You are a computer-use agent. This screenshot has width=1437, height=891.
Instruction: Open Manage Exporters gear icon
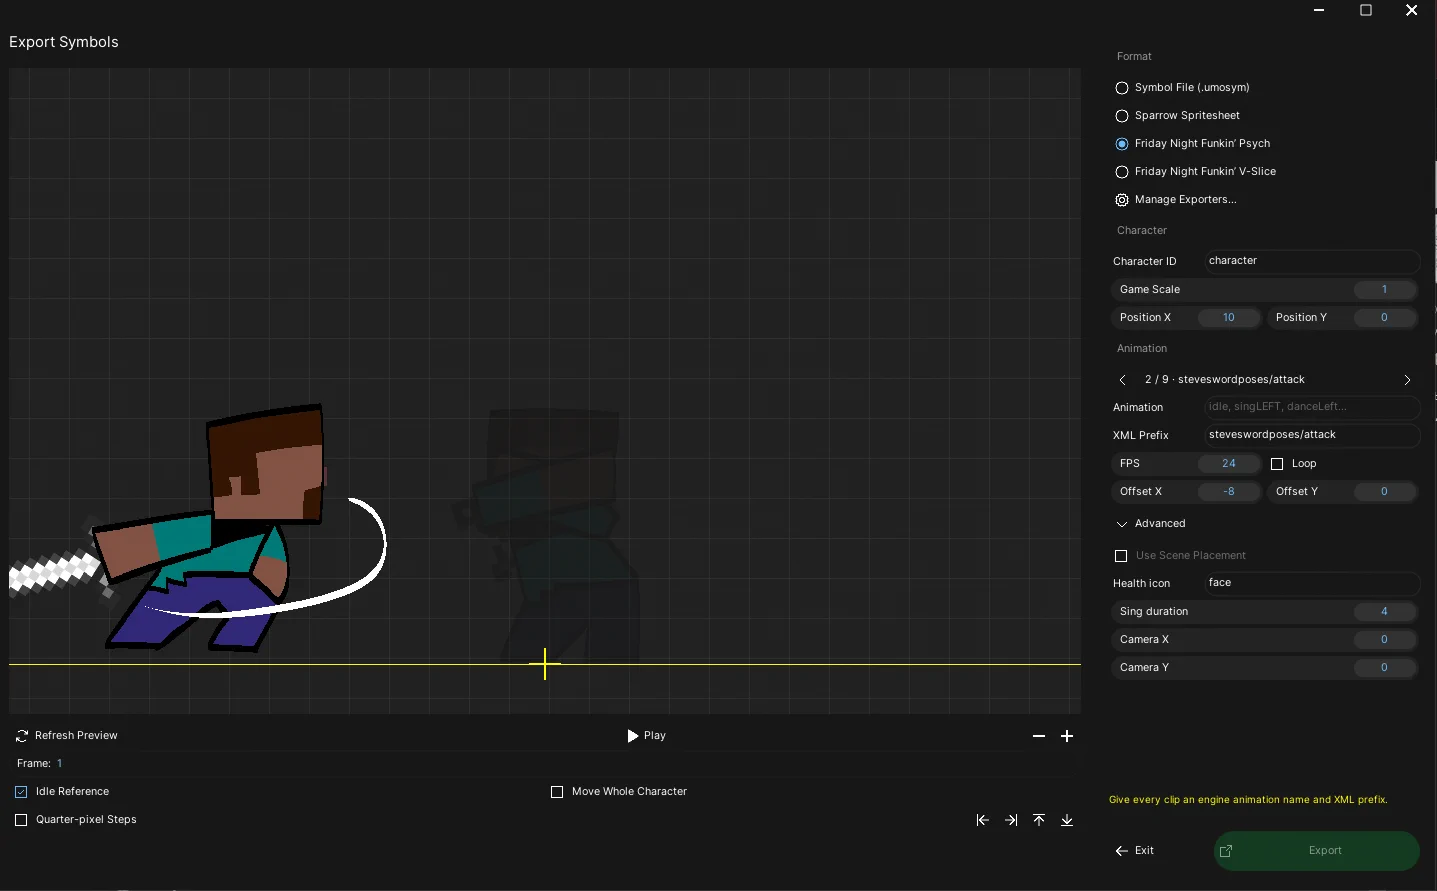(x=1122, y=200)
